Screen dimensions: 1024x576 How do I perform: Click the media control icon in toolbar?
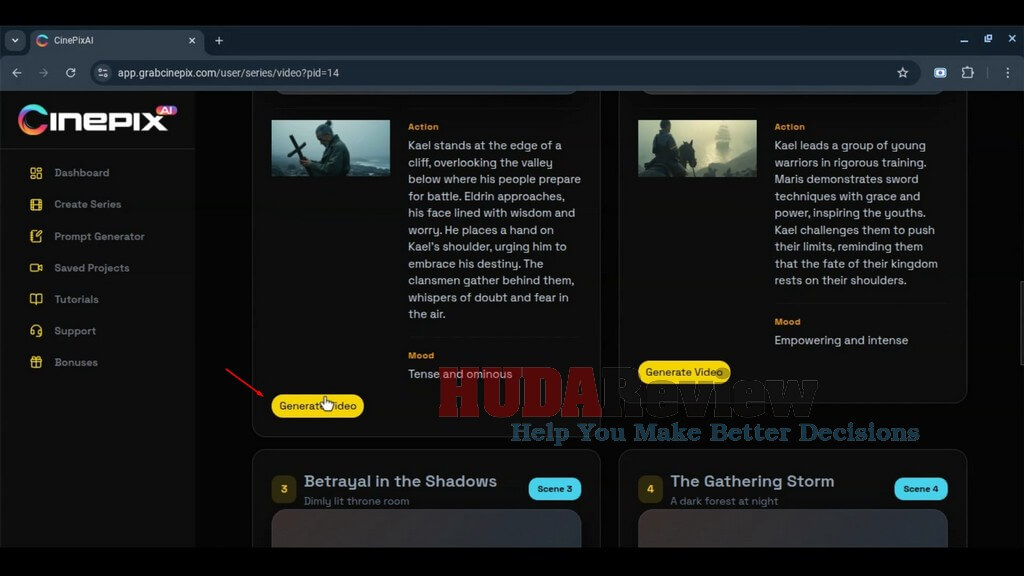coord(940,72)
